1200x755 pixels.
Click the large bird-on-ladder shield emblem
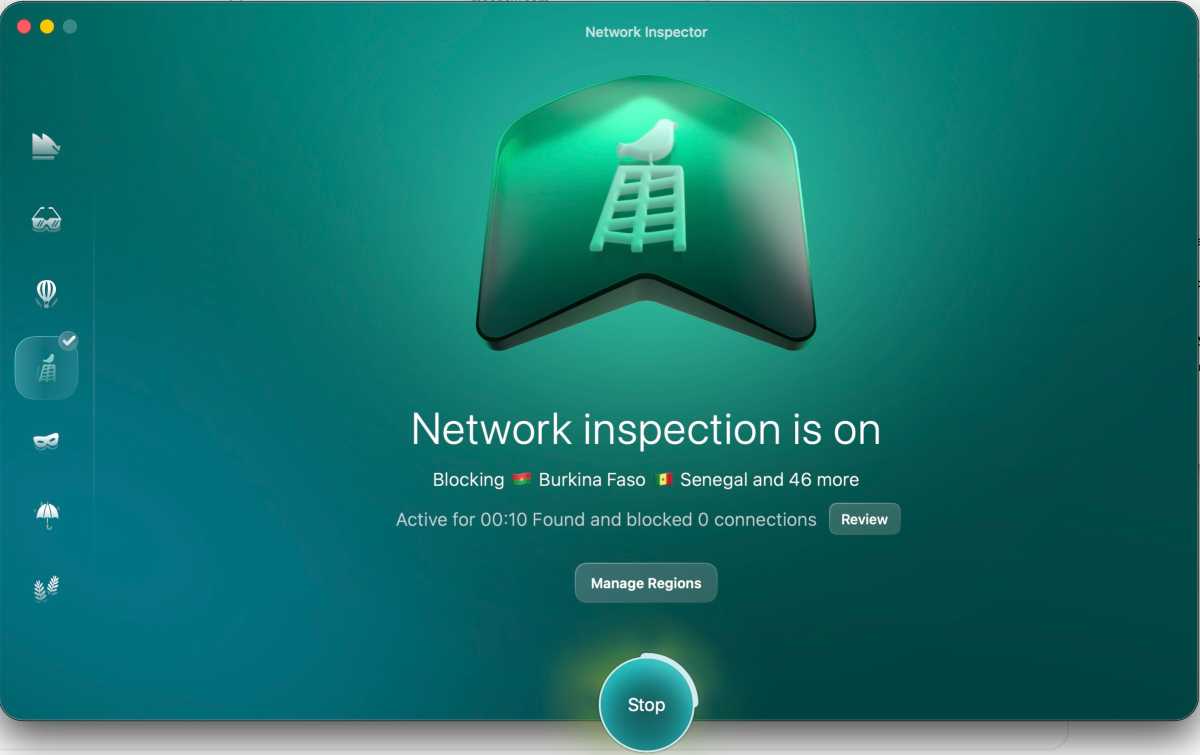tap(646, 212)
